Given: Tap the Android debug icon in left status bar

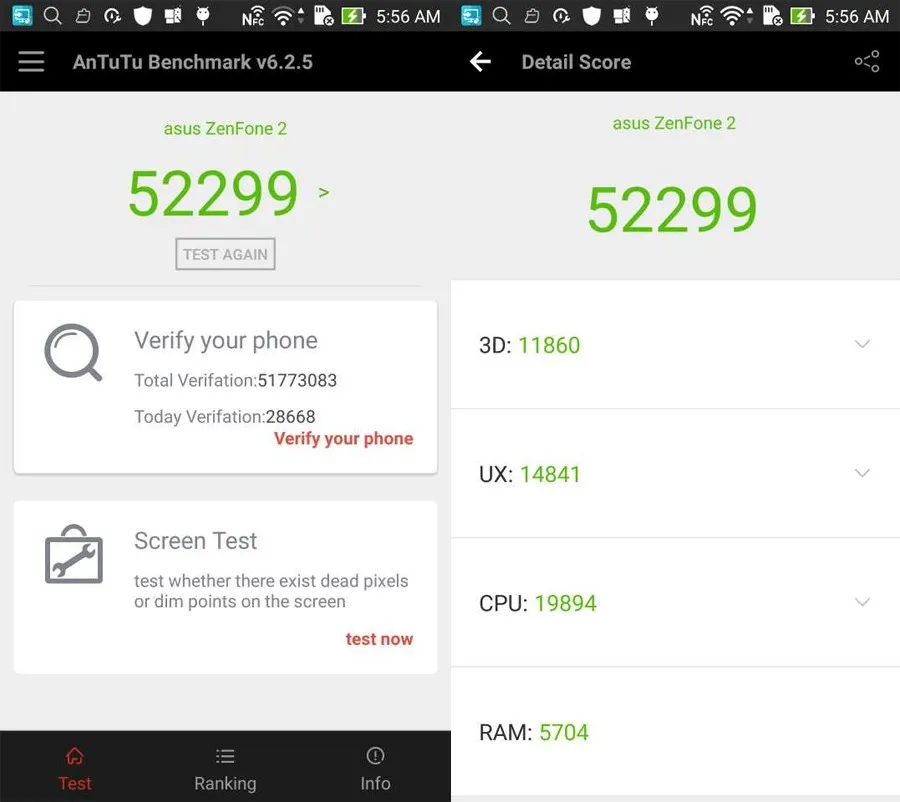Looking at the screenshot, I should (x=203, y=16).
